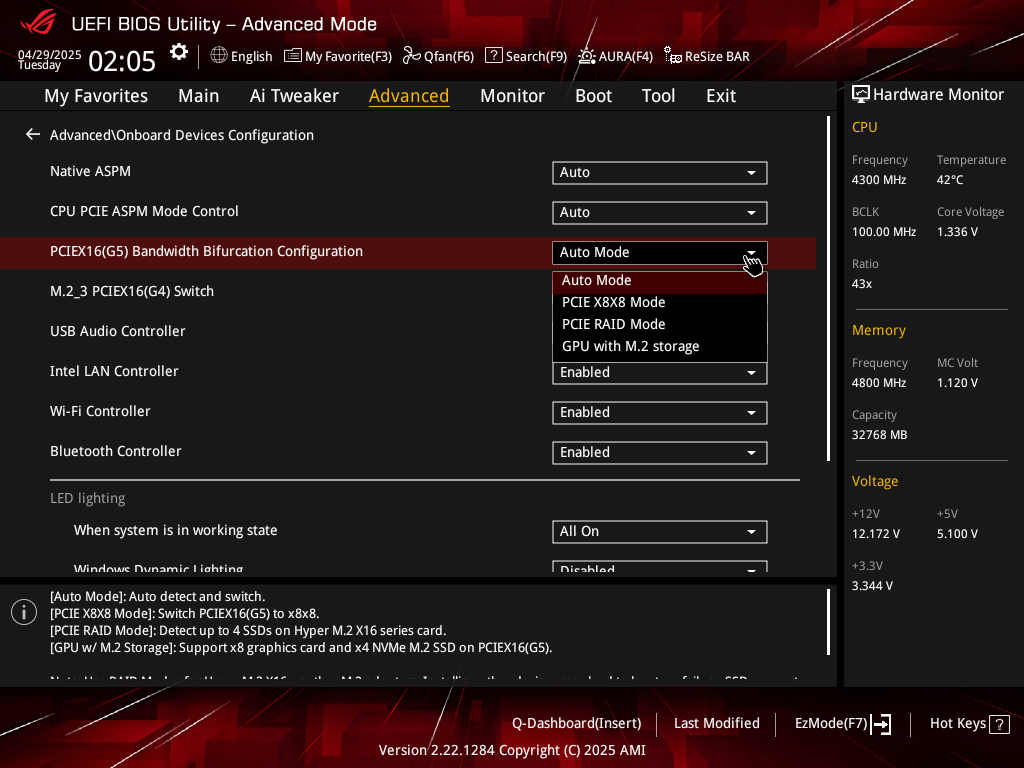Click the LED lighting section heading

point(88,498)
